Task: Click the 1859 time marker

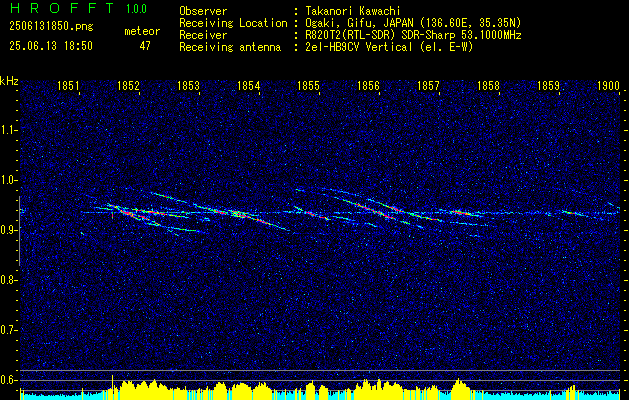Action: (x=548, y=86)
